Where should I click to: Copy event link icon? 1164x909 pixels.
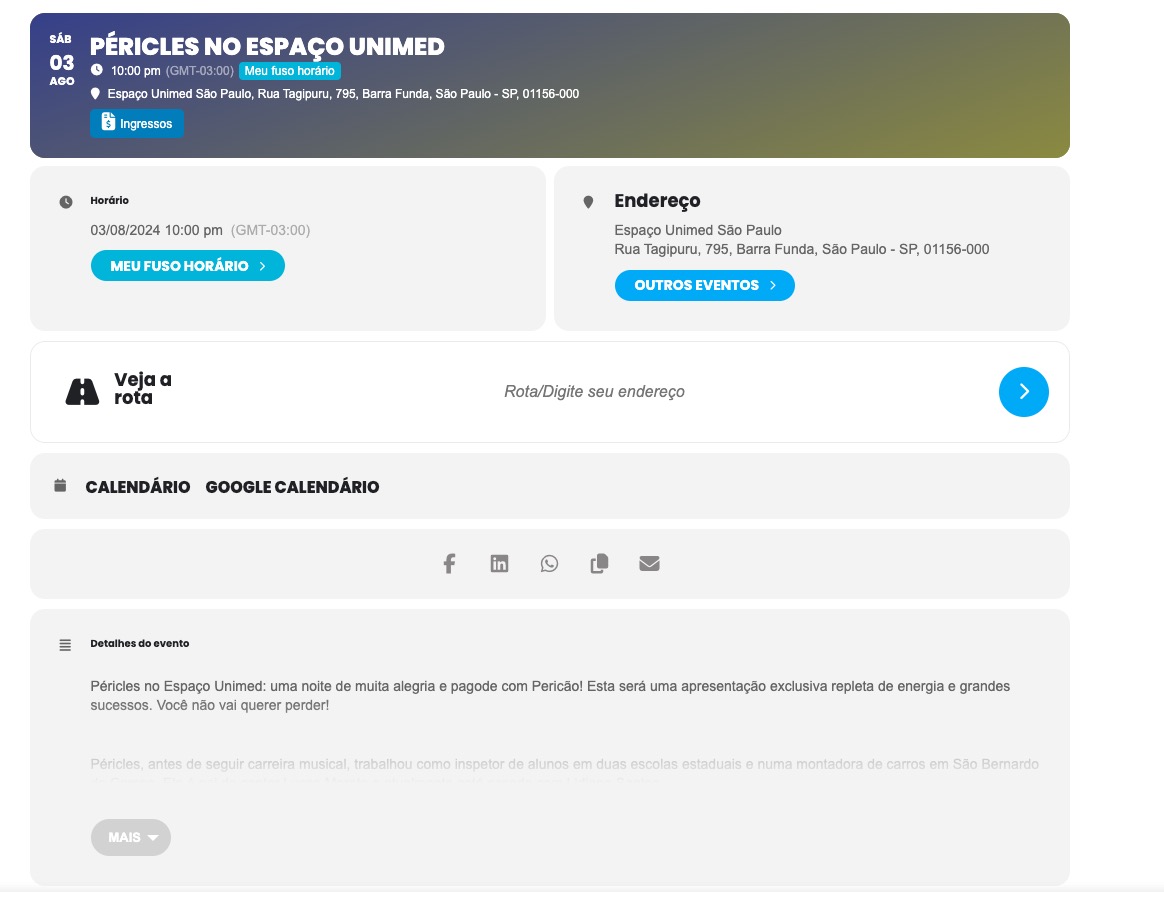pos(599,564)
